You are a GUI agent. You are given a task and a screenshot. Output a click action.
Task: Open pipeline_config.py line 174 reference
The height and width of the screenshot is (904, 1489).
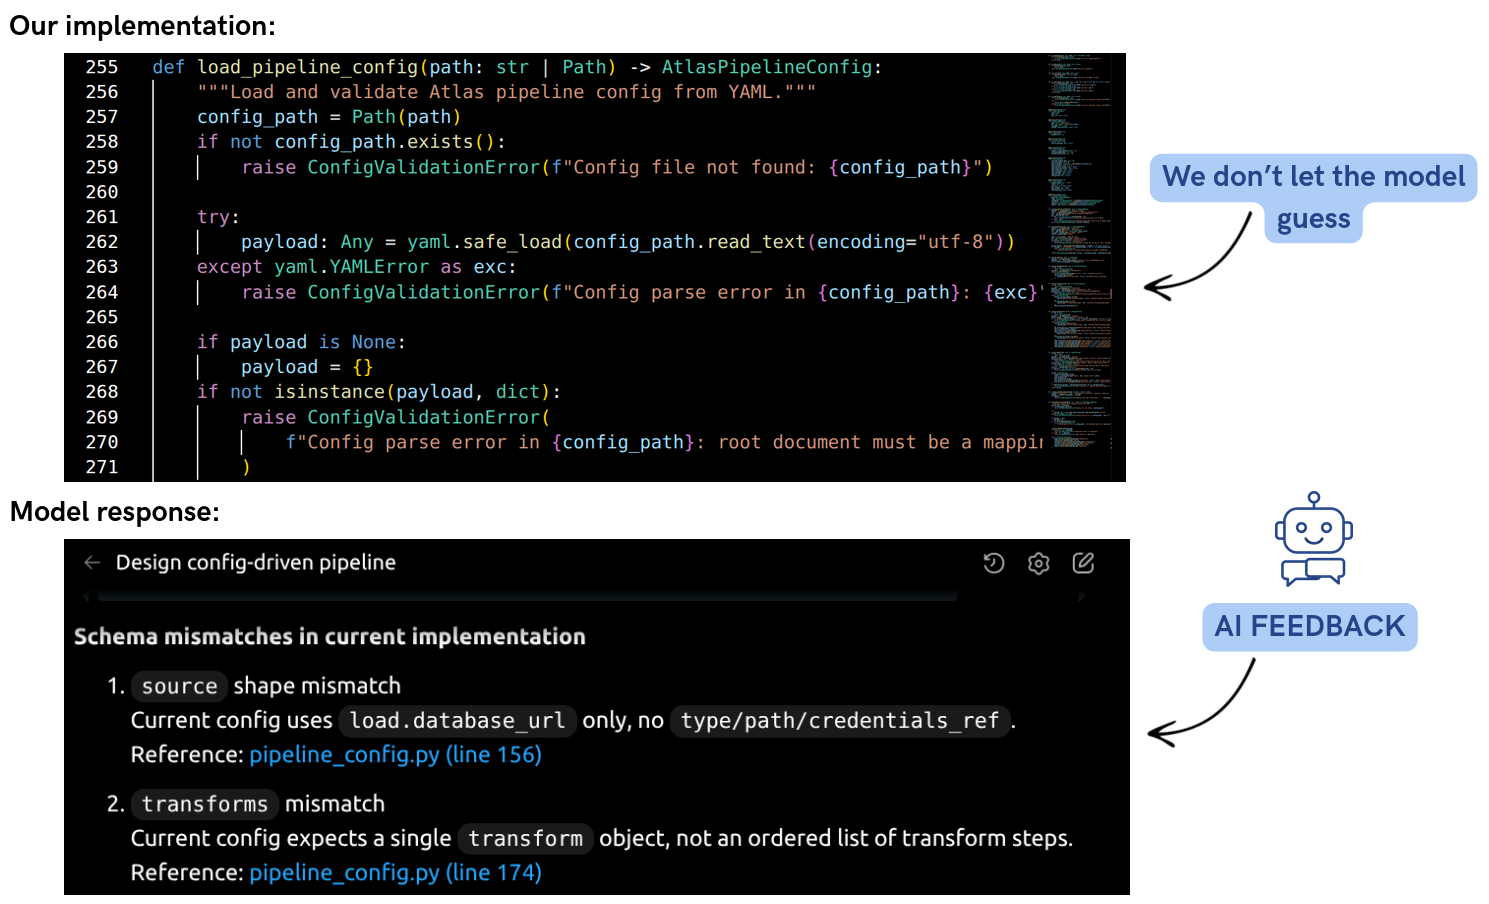pyautogui.click(x=394, y=872)
